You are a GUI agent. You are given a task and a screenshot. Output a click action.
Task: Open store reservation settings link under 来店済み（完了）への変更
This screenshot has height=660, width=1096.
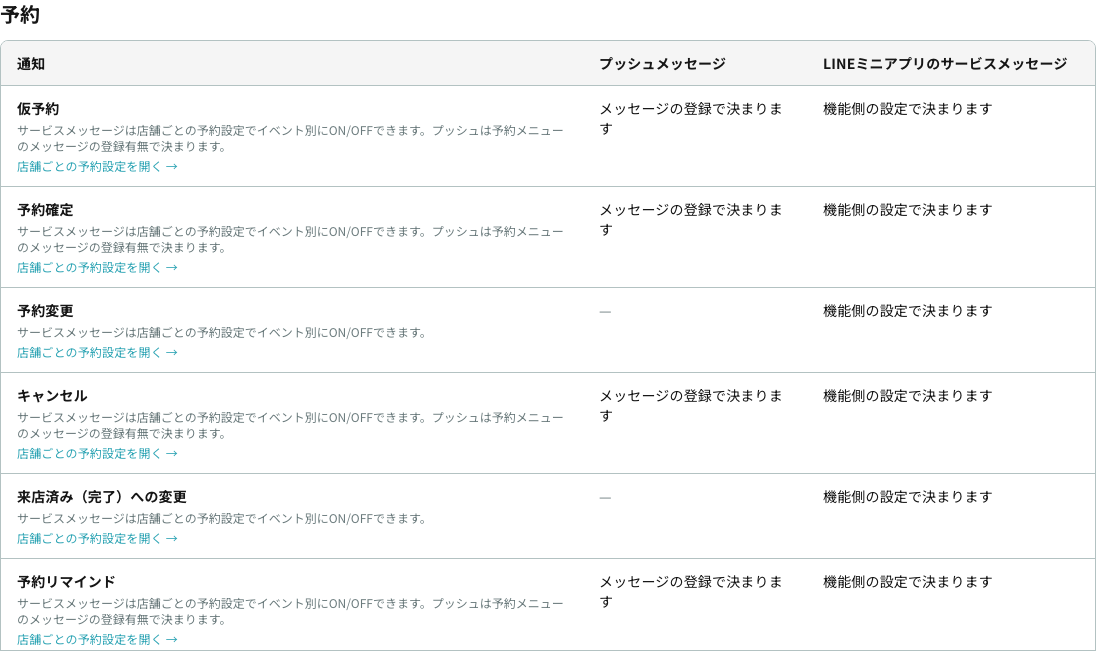click(x=97, y=538)
